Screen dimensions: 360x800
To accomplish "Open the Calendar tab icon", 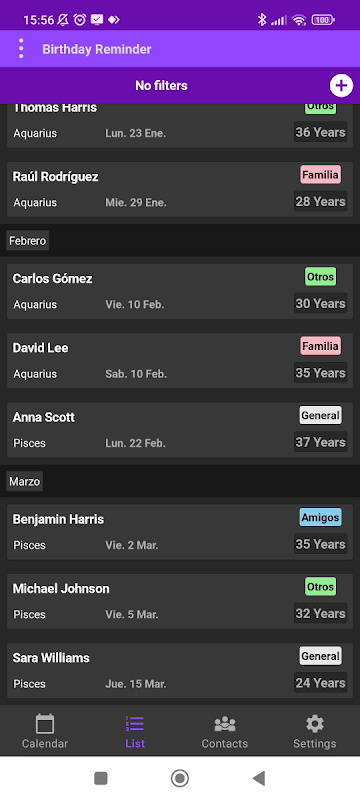I will pyautogui.click(x=45, y=723).
